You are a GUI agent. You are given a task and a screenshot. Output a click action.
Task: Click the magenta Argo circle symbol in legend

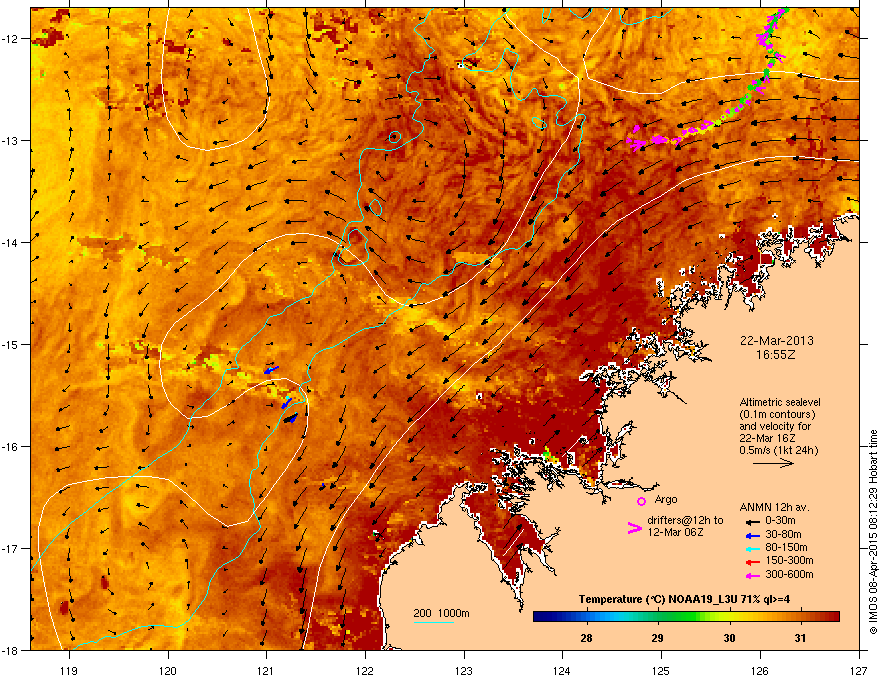point(641,501)
